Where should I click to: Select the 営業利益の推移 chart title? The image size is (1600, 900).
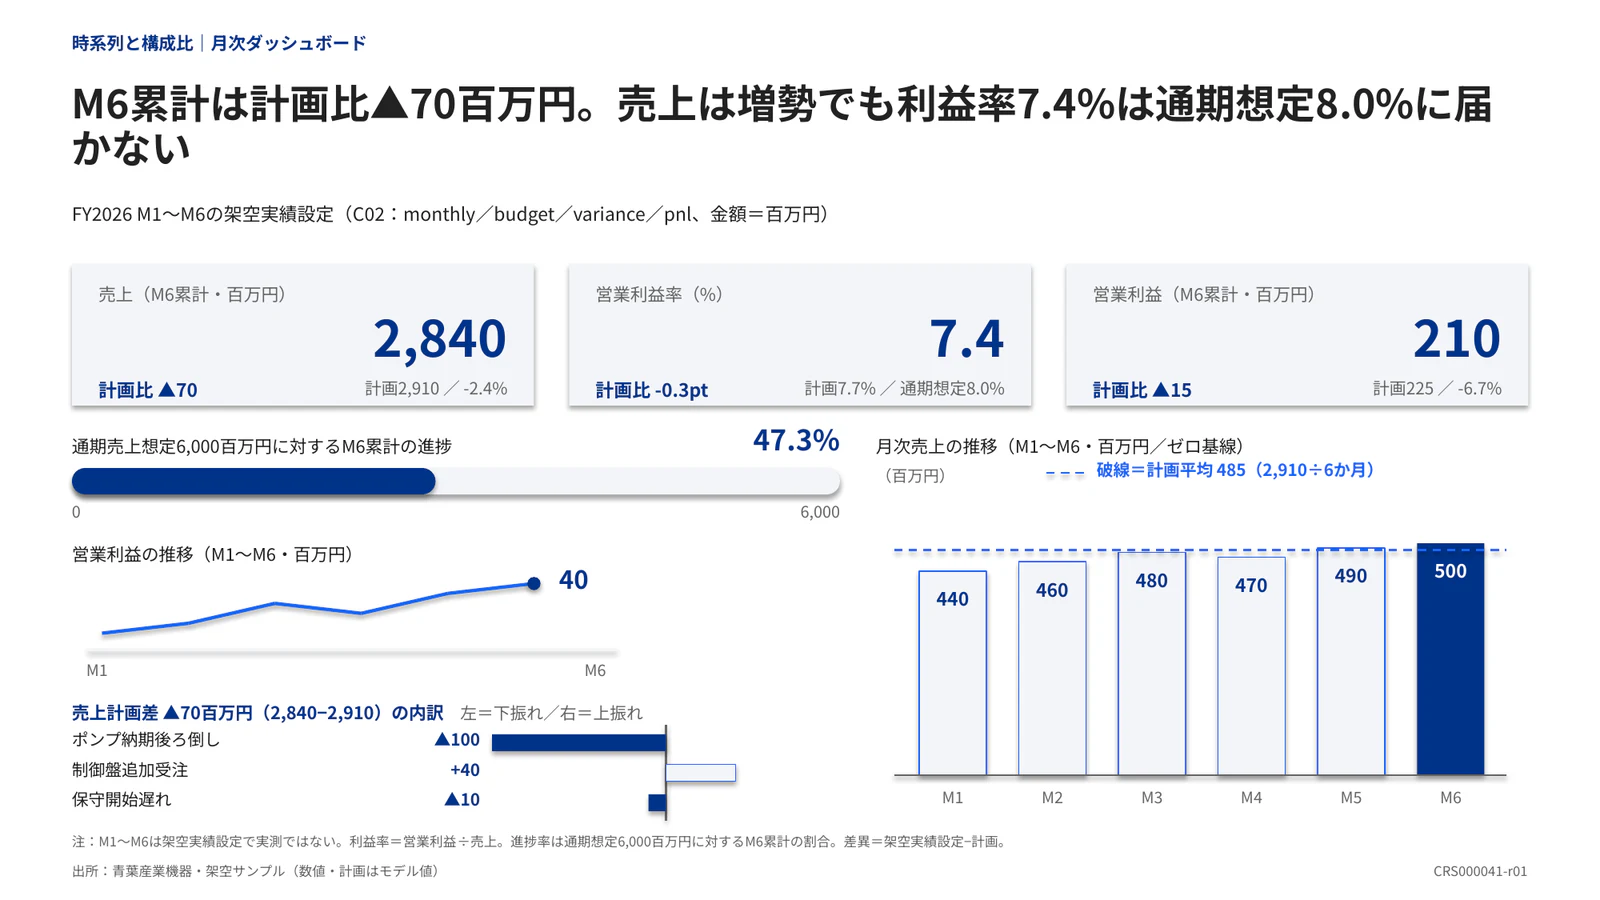coord(213,554)
